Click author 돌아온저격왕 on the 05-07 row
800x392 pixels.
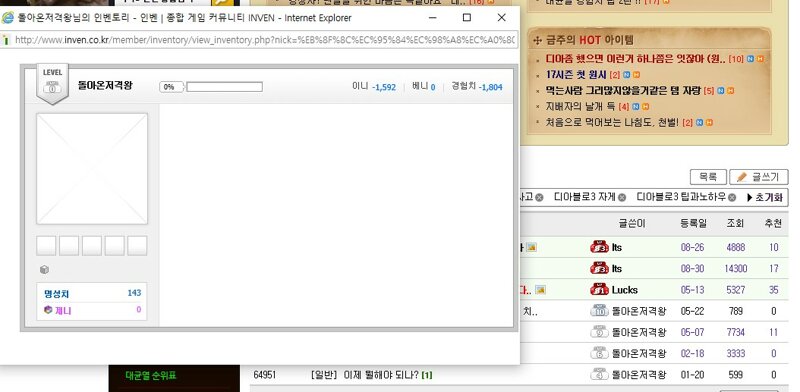tap(639, 332)
